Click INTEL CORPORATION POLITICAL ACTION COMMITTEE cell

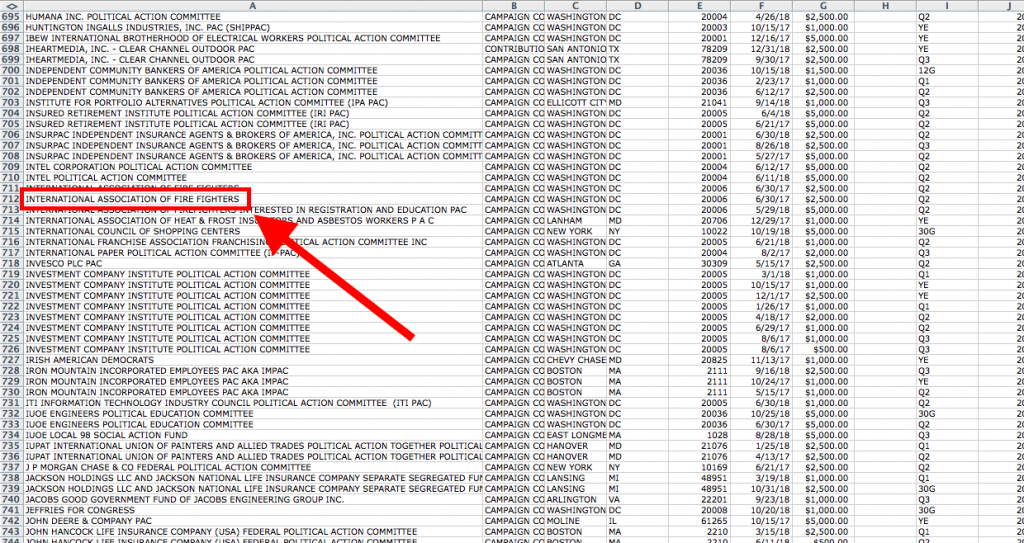pos(253,167)
